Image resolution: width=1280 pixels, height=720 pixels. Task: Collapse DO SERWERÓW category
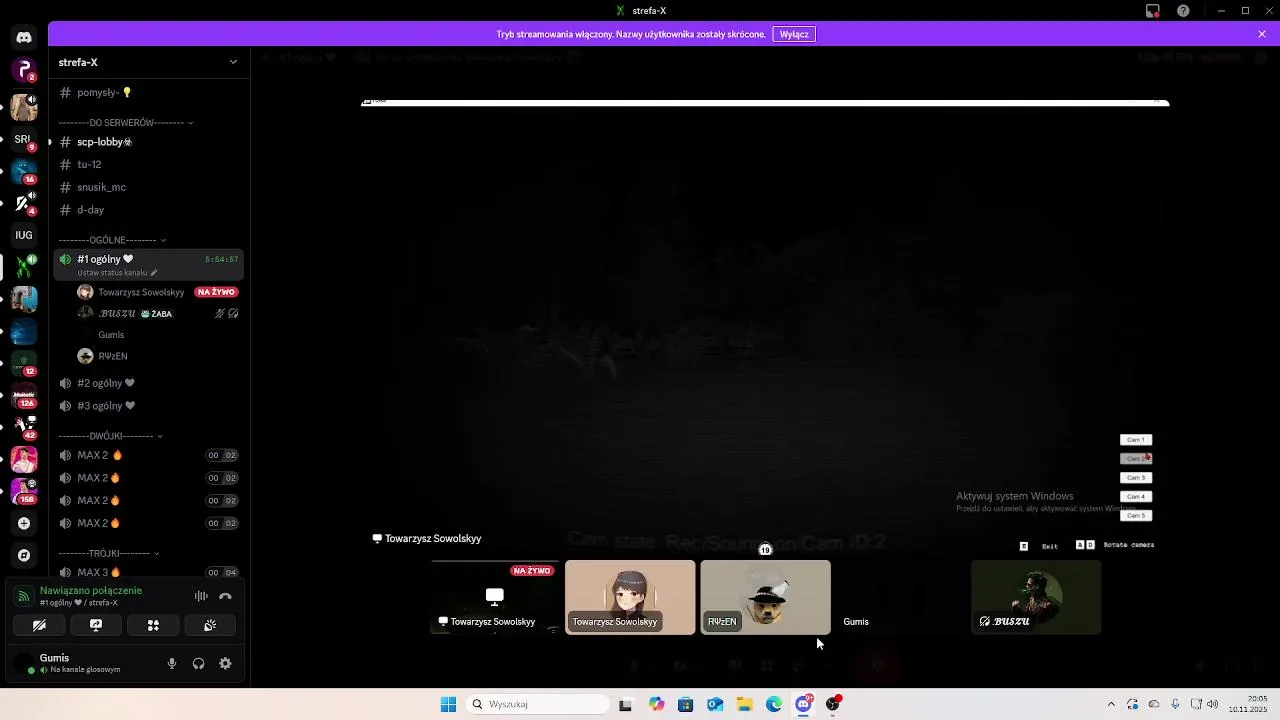click(x=126, y=123)
